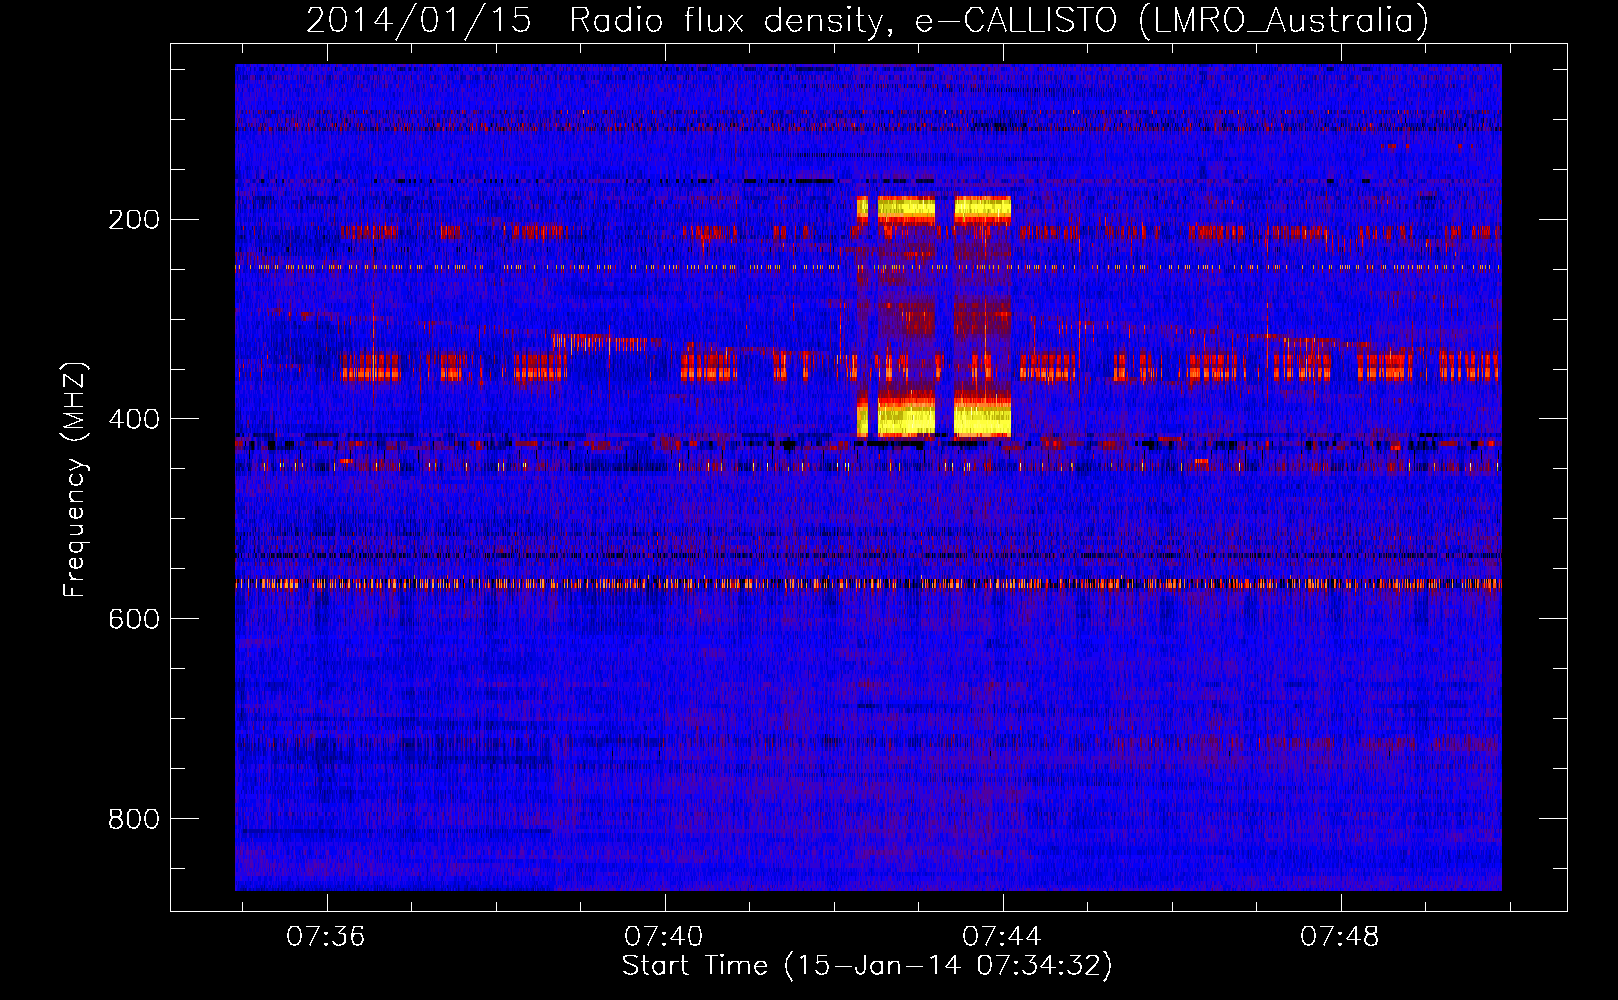The width and height of the screenshot is (1618, 1000).
Task: Click the 07:44 time tick label
Action: [1002, 937]
